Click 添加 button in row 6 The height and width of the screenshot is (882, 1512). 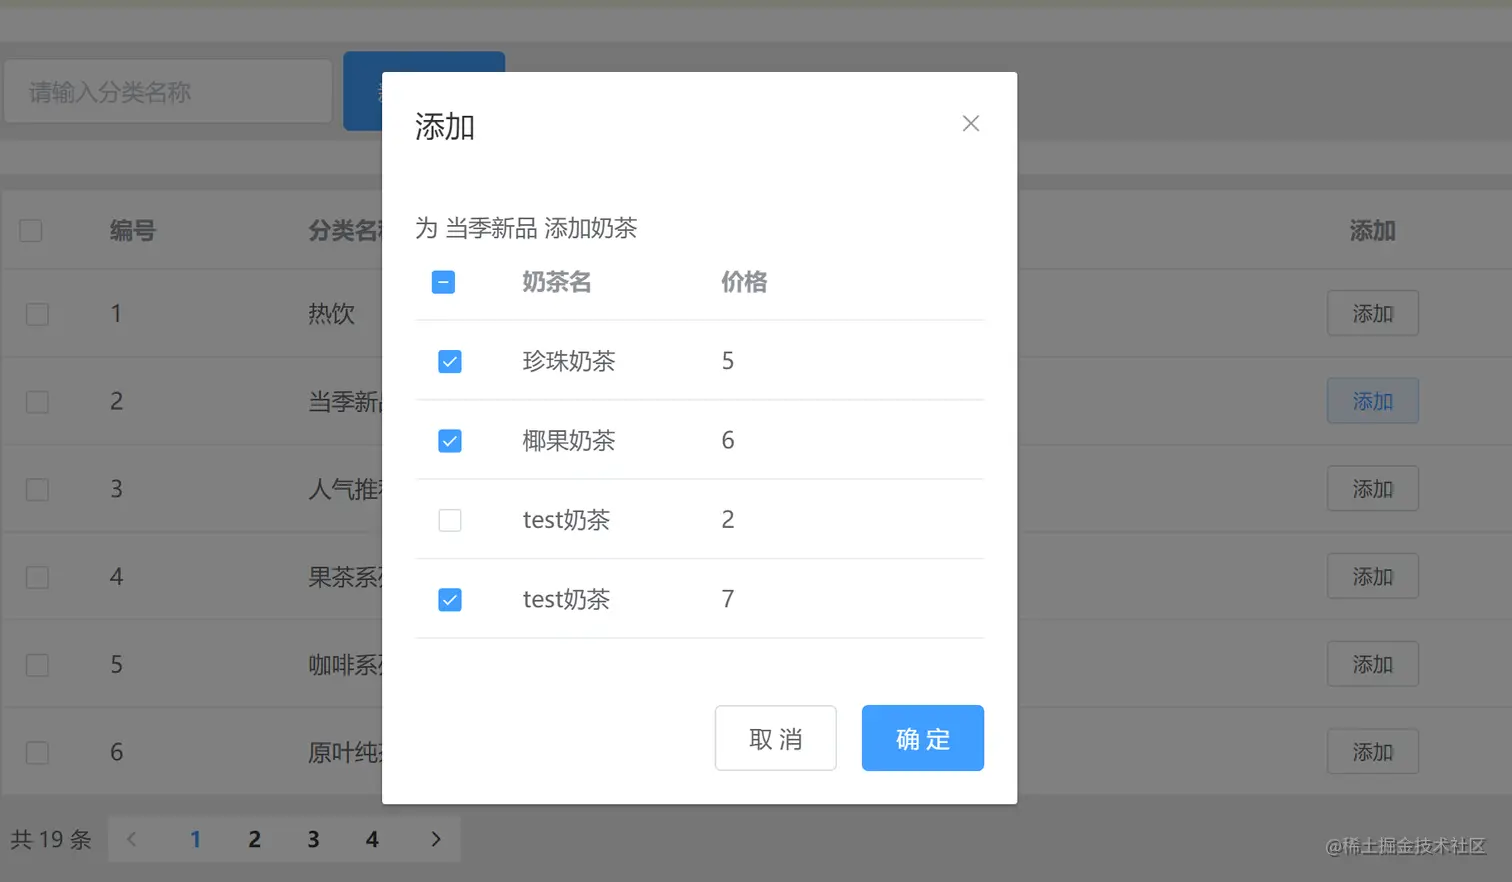coord(1372,751)
